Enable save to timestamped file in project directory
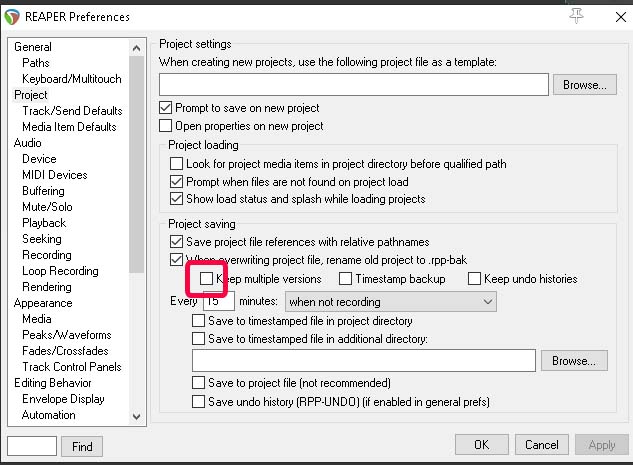The image size is (633, 465). click(x=198, y=320)
